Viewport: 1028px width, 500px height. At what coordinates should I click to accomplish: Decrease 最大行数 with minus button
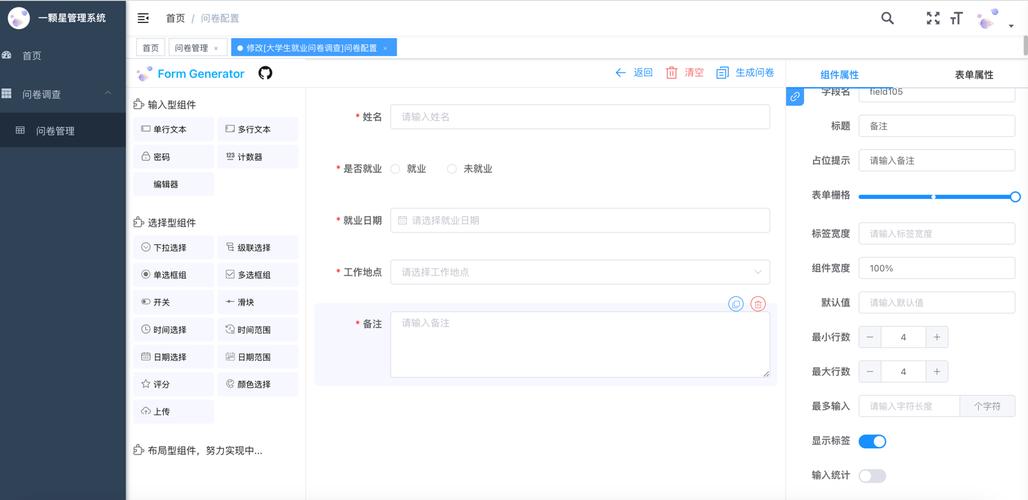pos(870,372)
